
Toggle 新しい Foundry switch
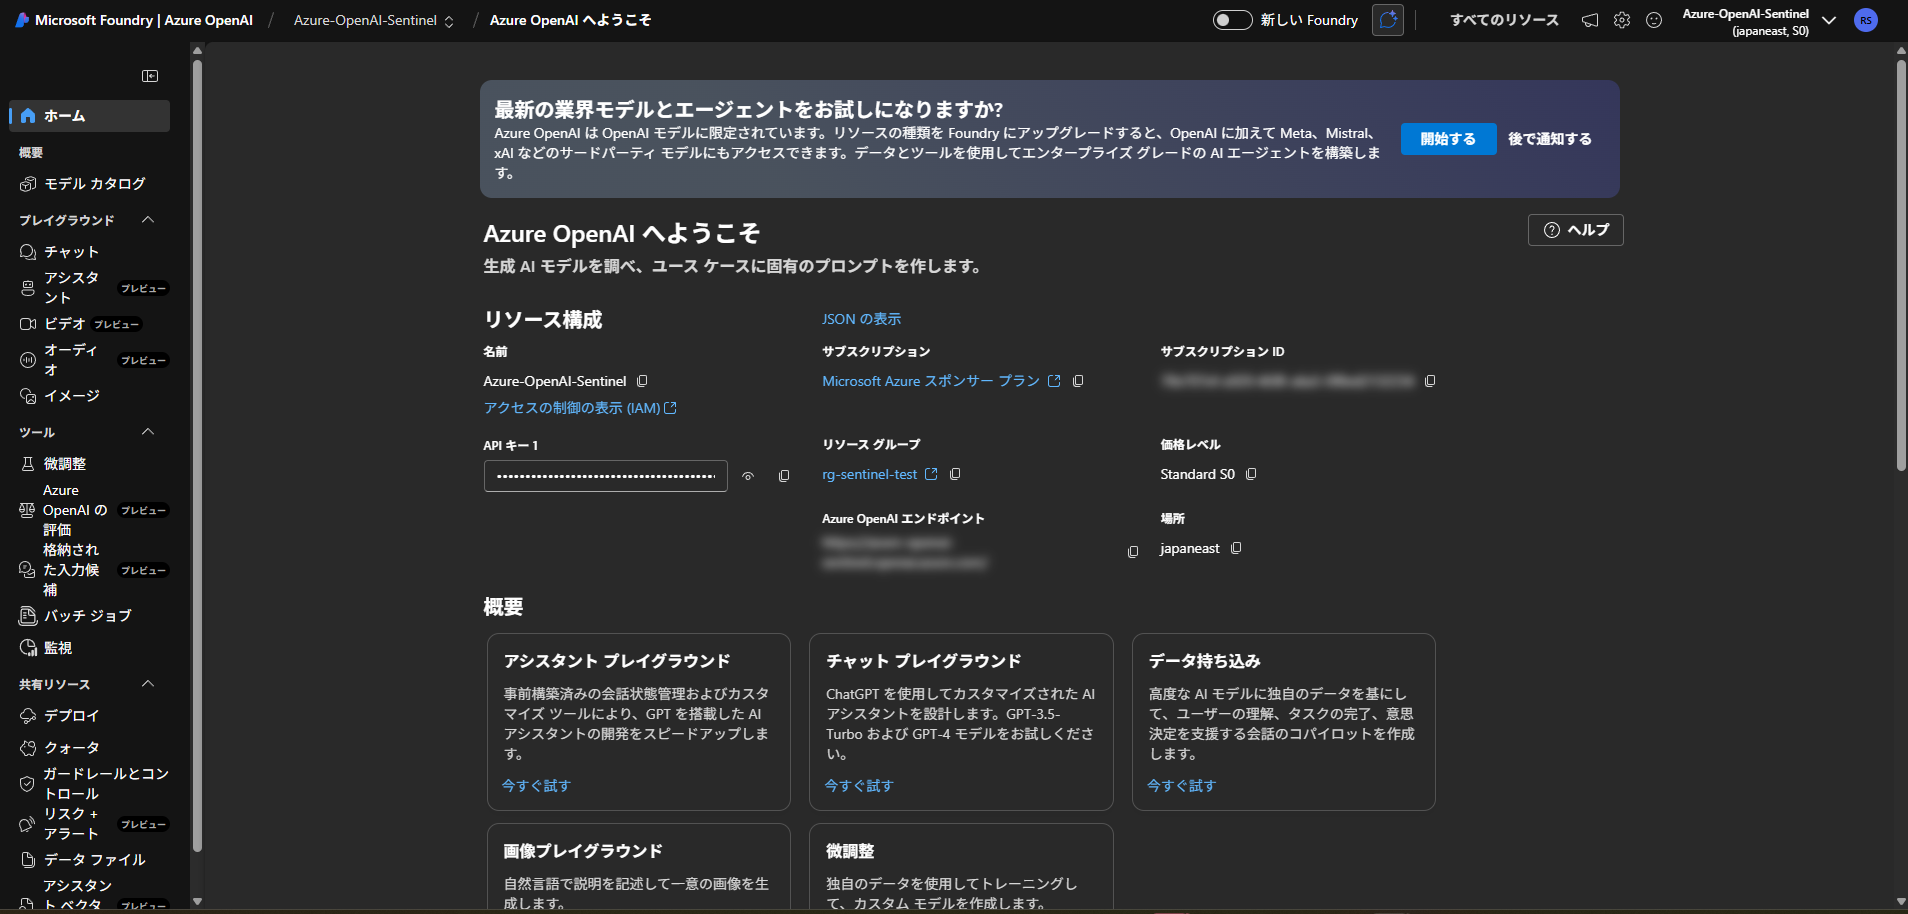pos(1232,20)
